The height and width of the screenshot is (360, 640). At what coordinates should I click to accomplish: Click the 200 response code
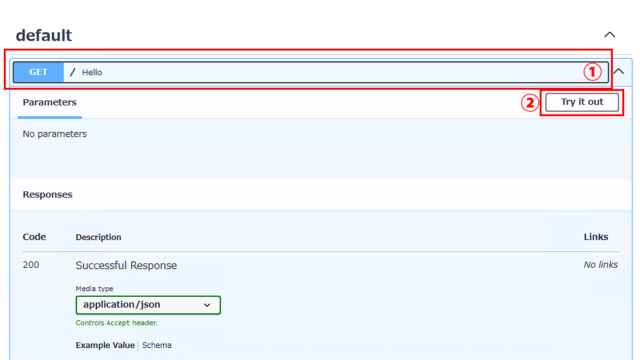click(x=31, y=265)
